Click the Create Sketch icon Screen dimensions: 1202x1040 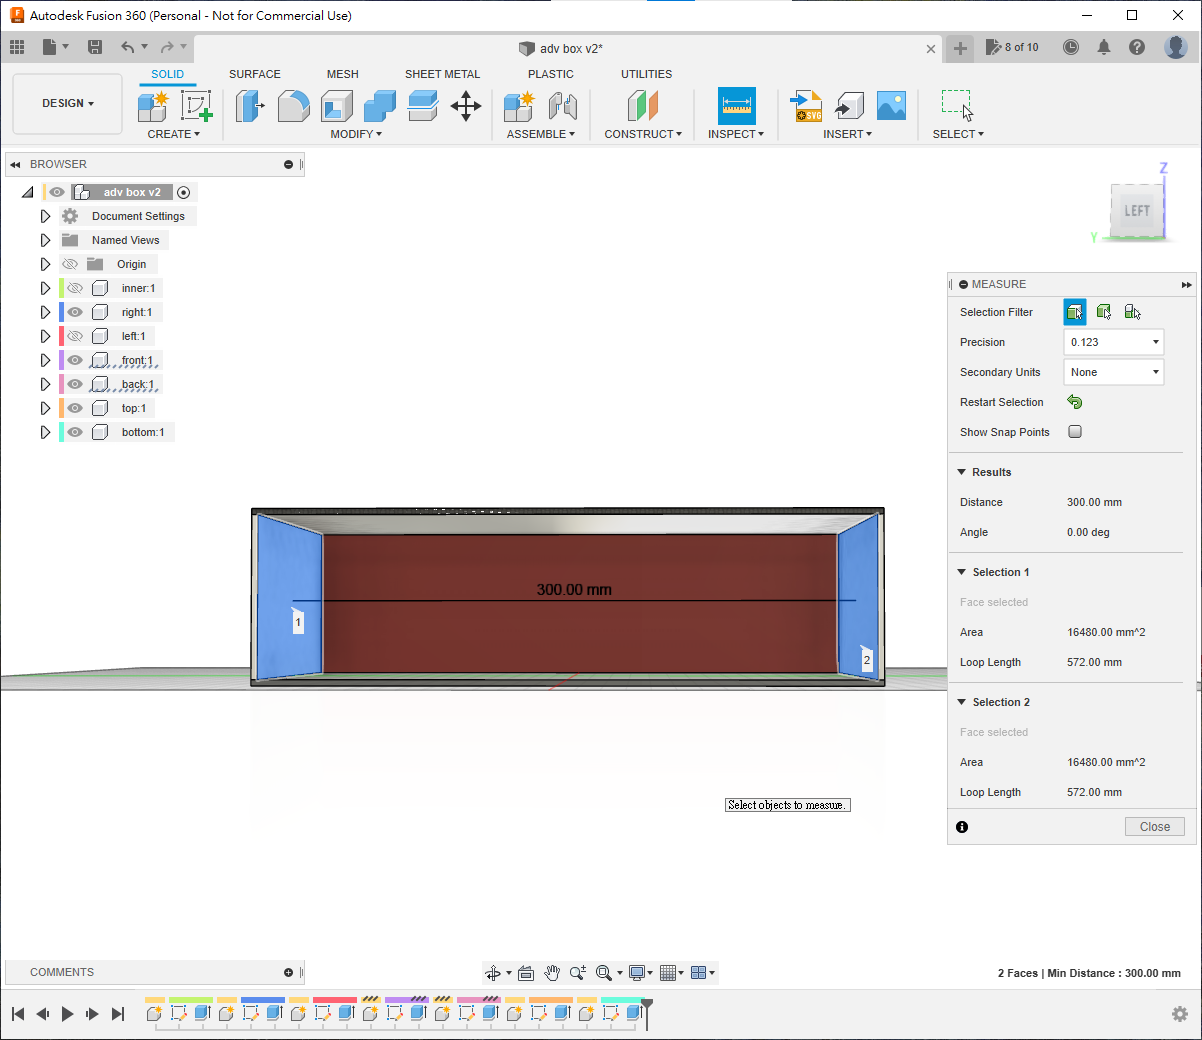pyautogui.click(x=196, y=106)
